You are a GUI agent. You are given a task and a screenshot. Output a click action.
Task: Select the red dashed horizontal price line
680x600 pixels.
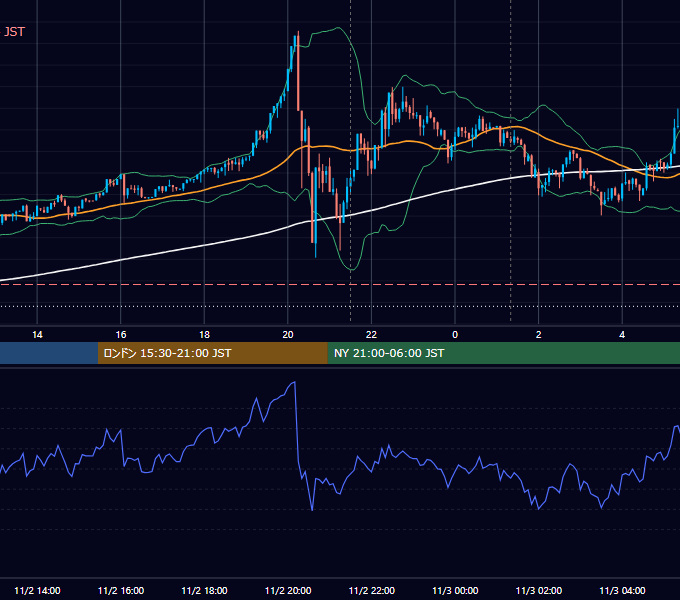(340, 284)
